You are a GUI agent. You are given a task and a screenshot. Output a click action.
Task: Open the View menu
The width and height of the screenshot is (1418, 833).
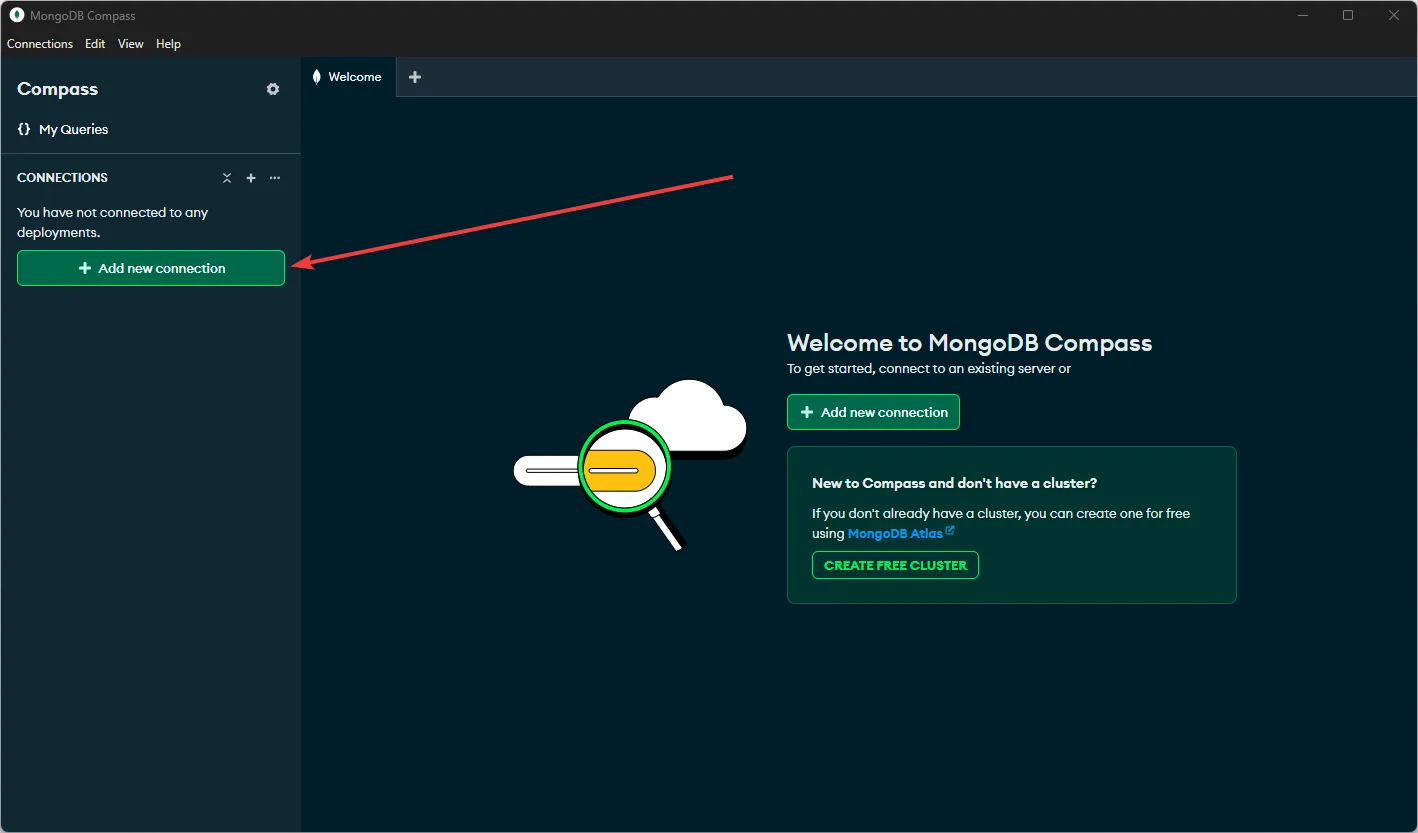point(130,44)
